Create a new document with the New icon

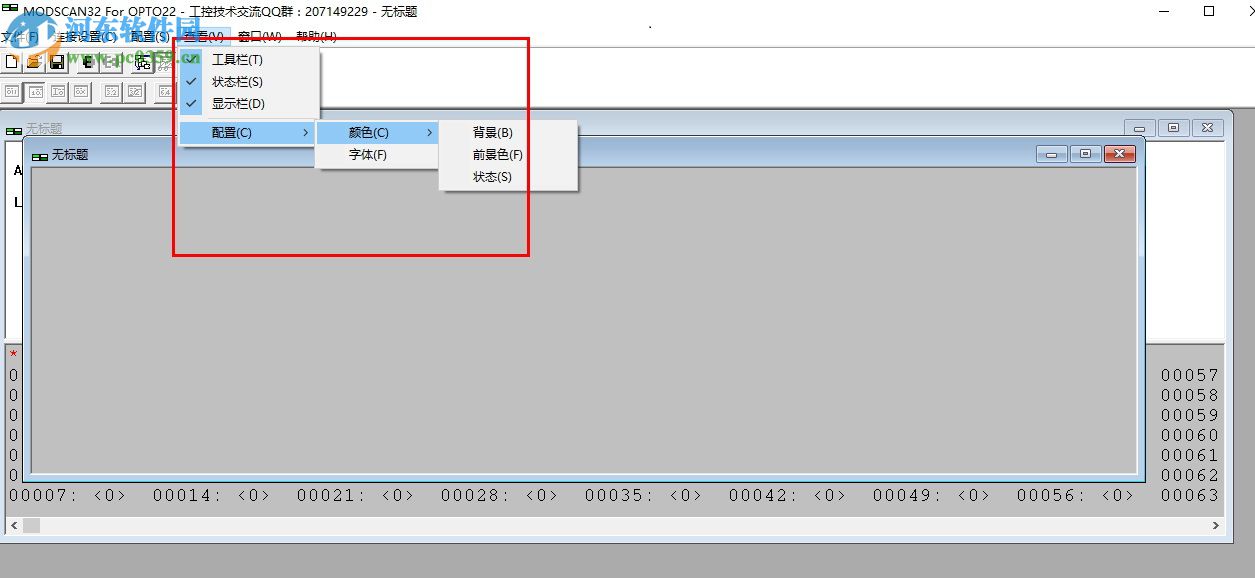[11, 62]
